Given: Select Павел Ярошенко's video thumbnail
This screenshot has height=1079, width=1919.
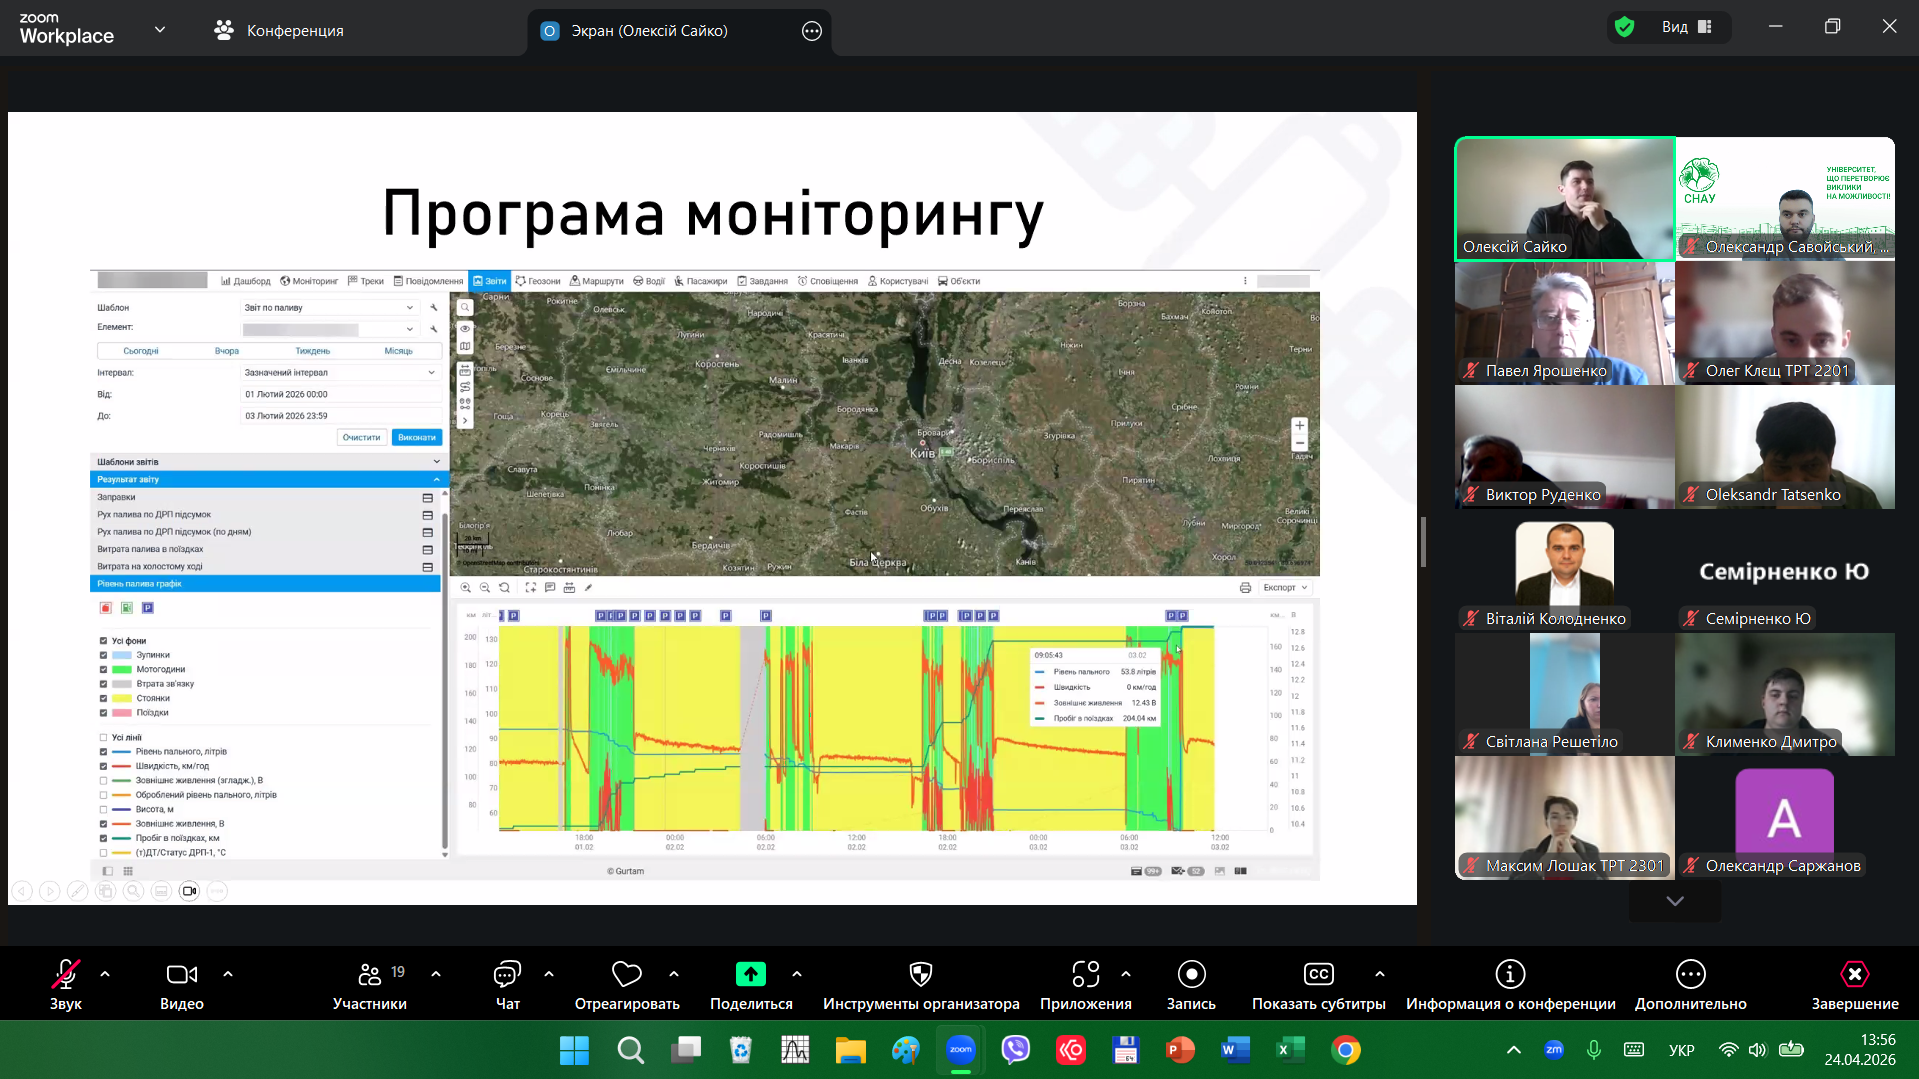Looking at the screenshot, I should tap(1564, 323).
